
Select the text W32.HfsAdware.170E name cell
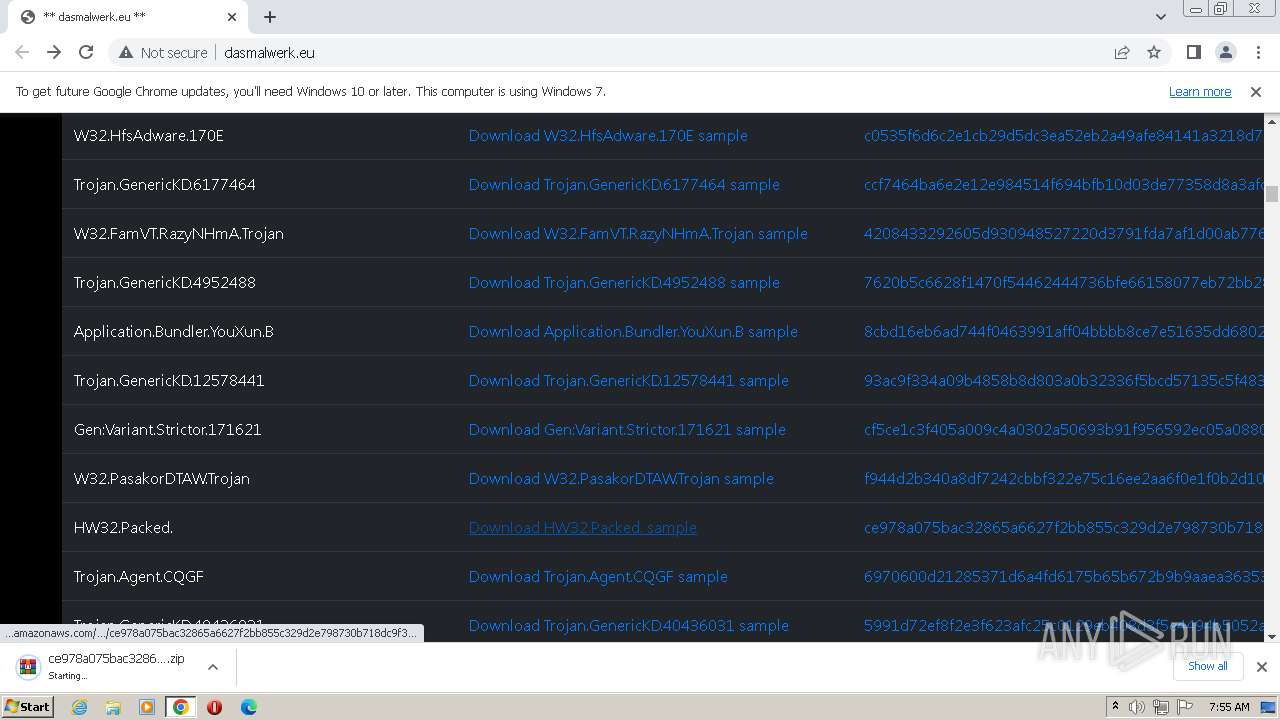point(148,135)
